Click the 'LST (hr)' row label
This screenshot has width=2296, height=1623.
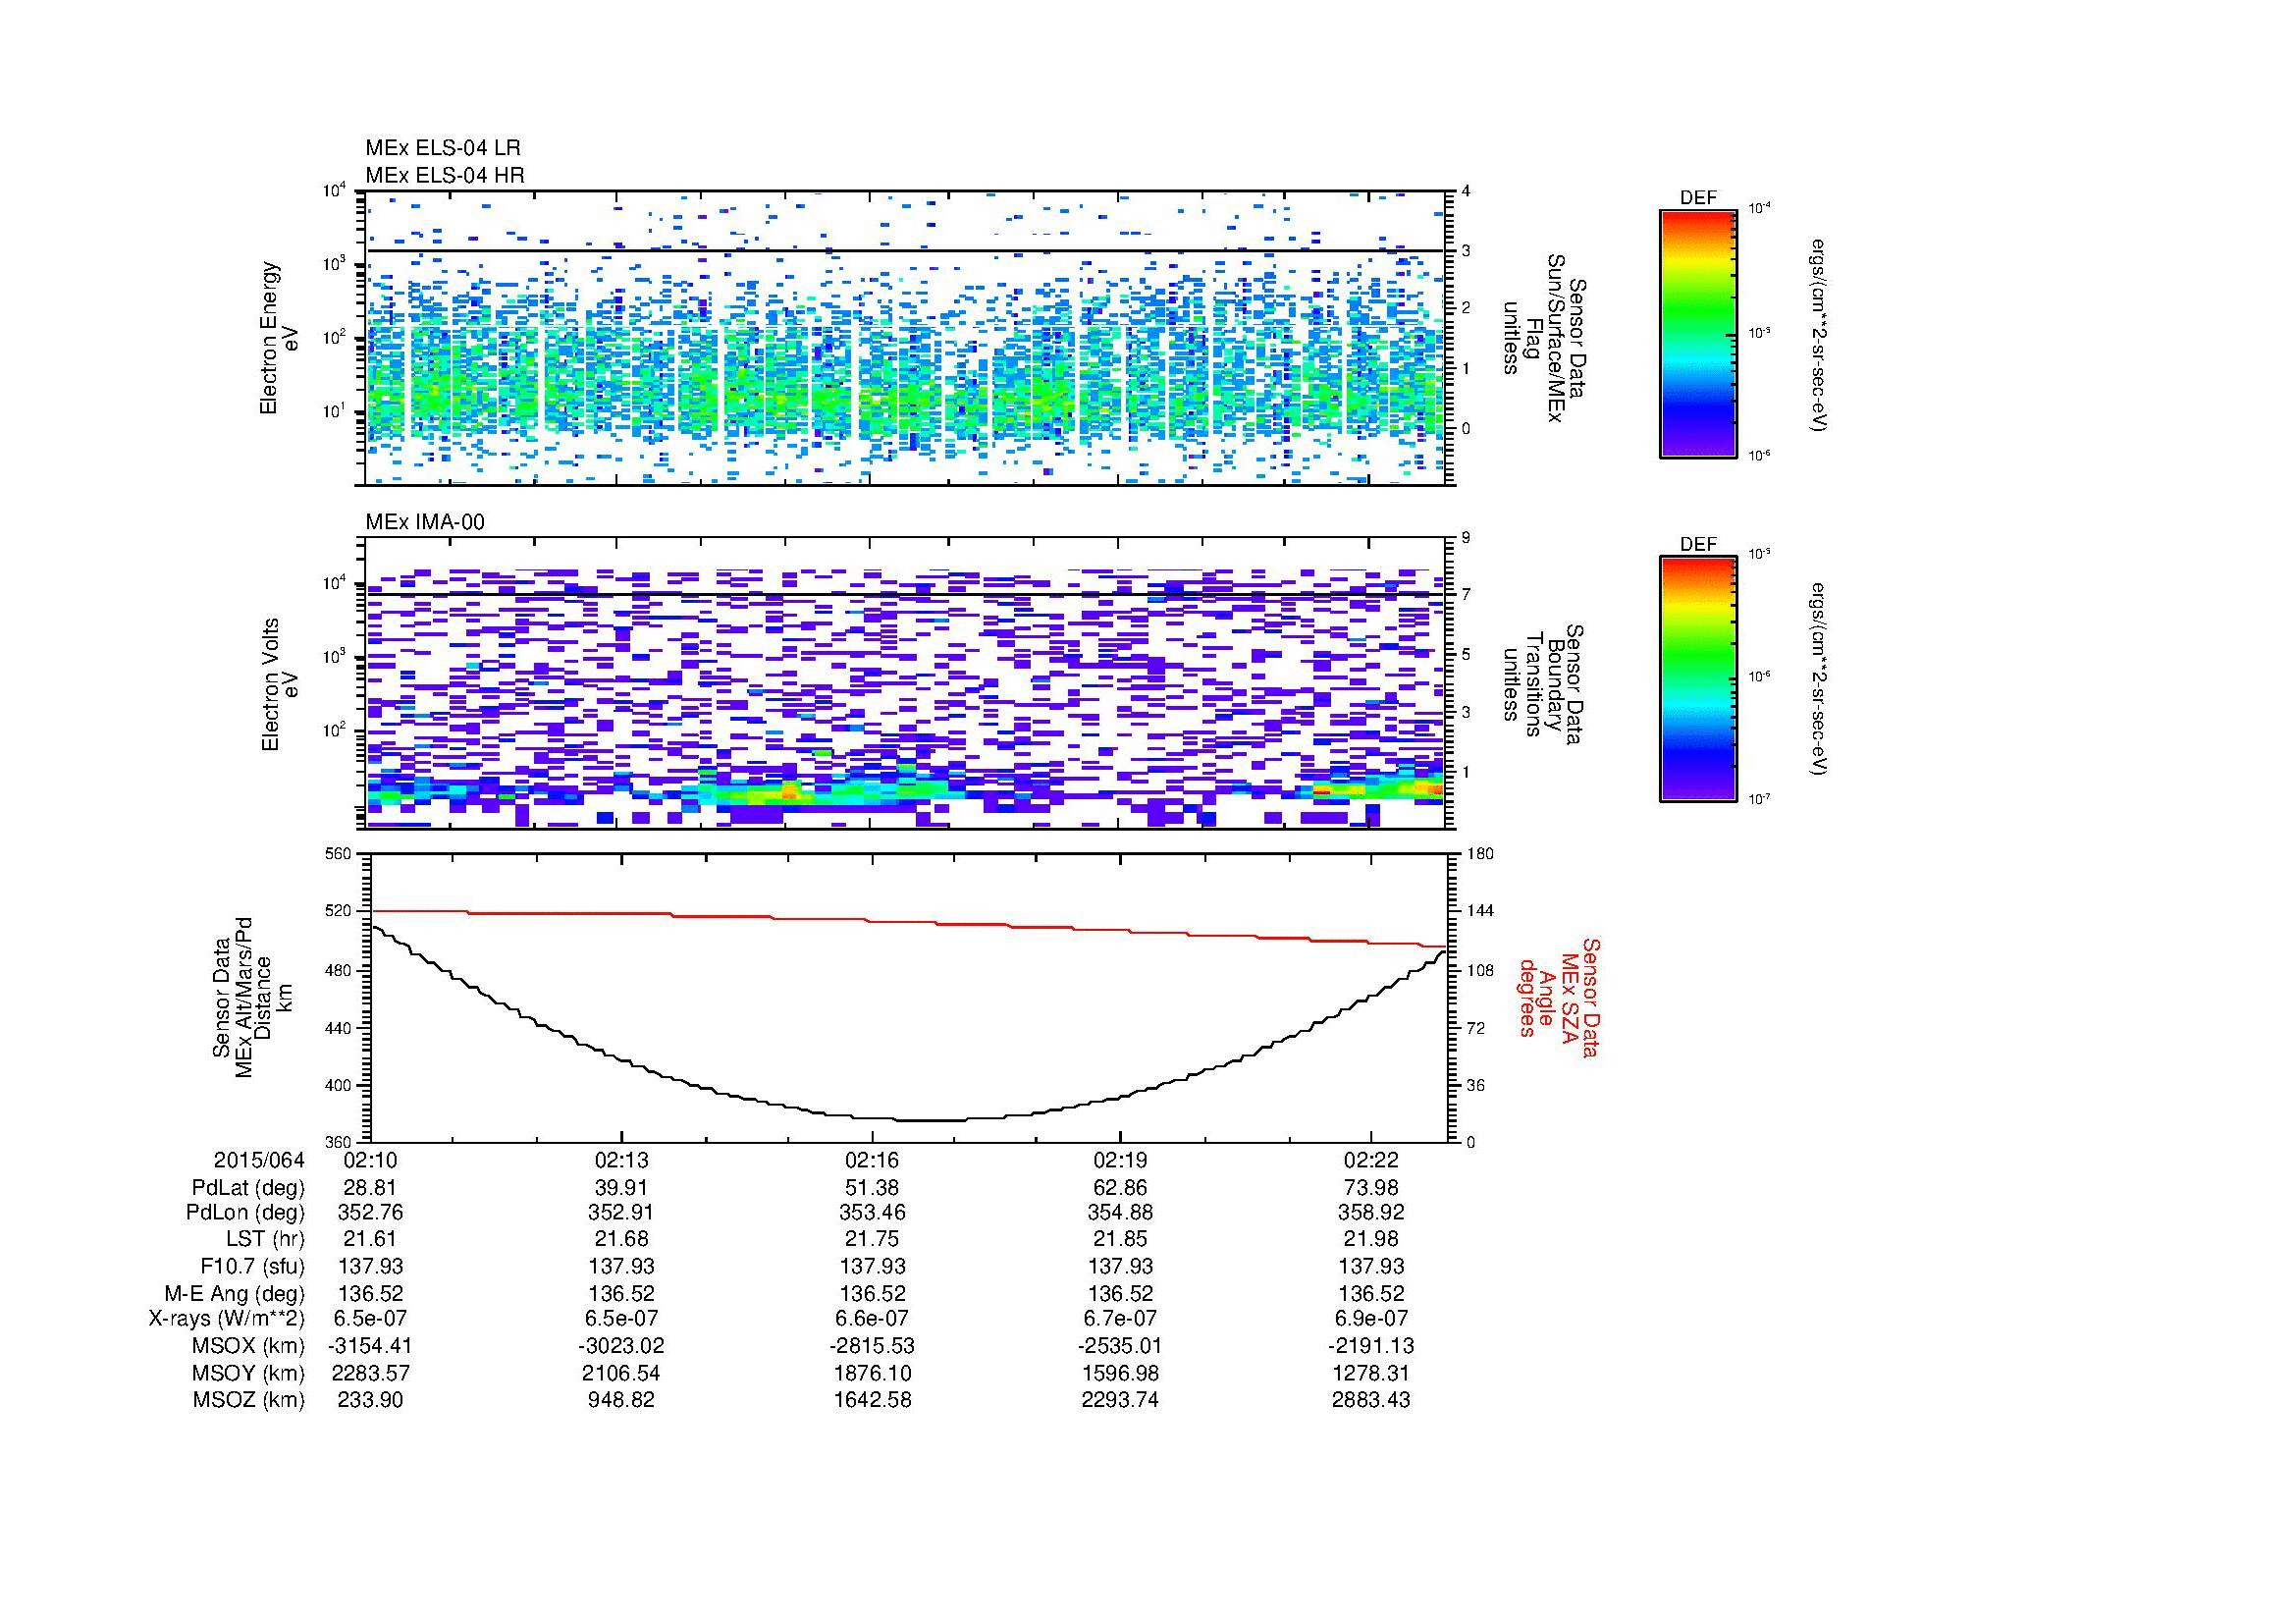(x=265, y=1240)
